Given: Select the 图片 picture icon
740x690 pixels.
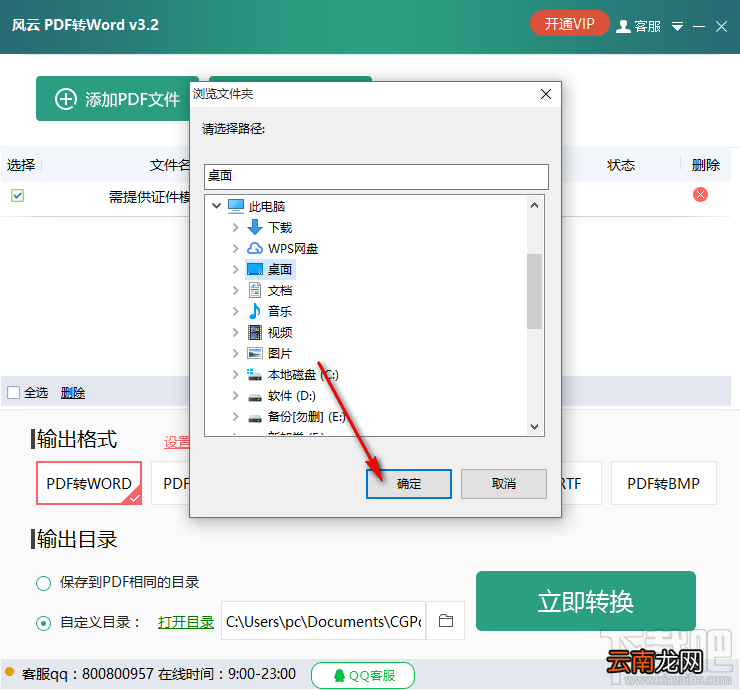Looking at the screenshot, I should [255, 353].
